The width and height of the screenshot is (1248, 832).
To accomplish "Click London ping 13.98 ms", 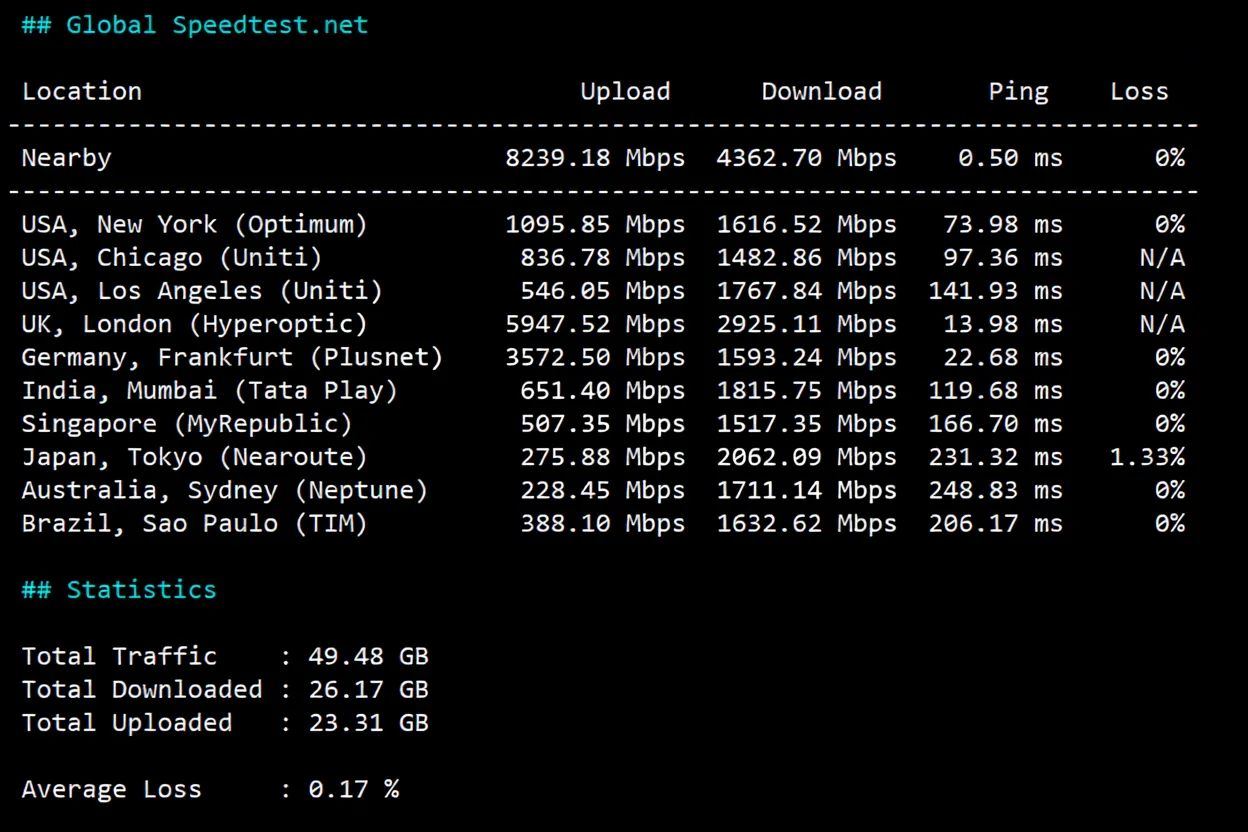I will (1003, 325).
